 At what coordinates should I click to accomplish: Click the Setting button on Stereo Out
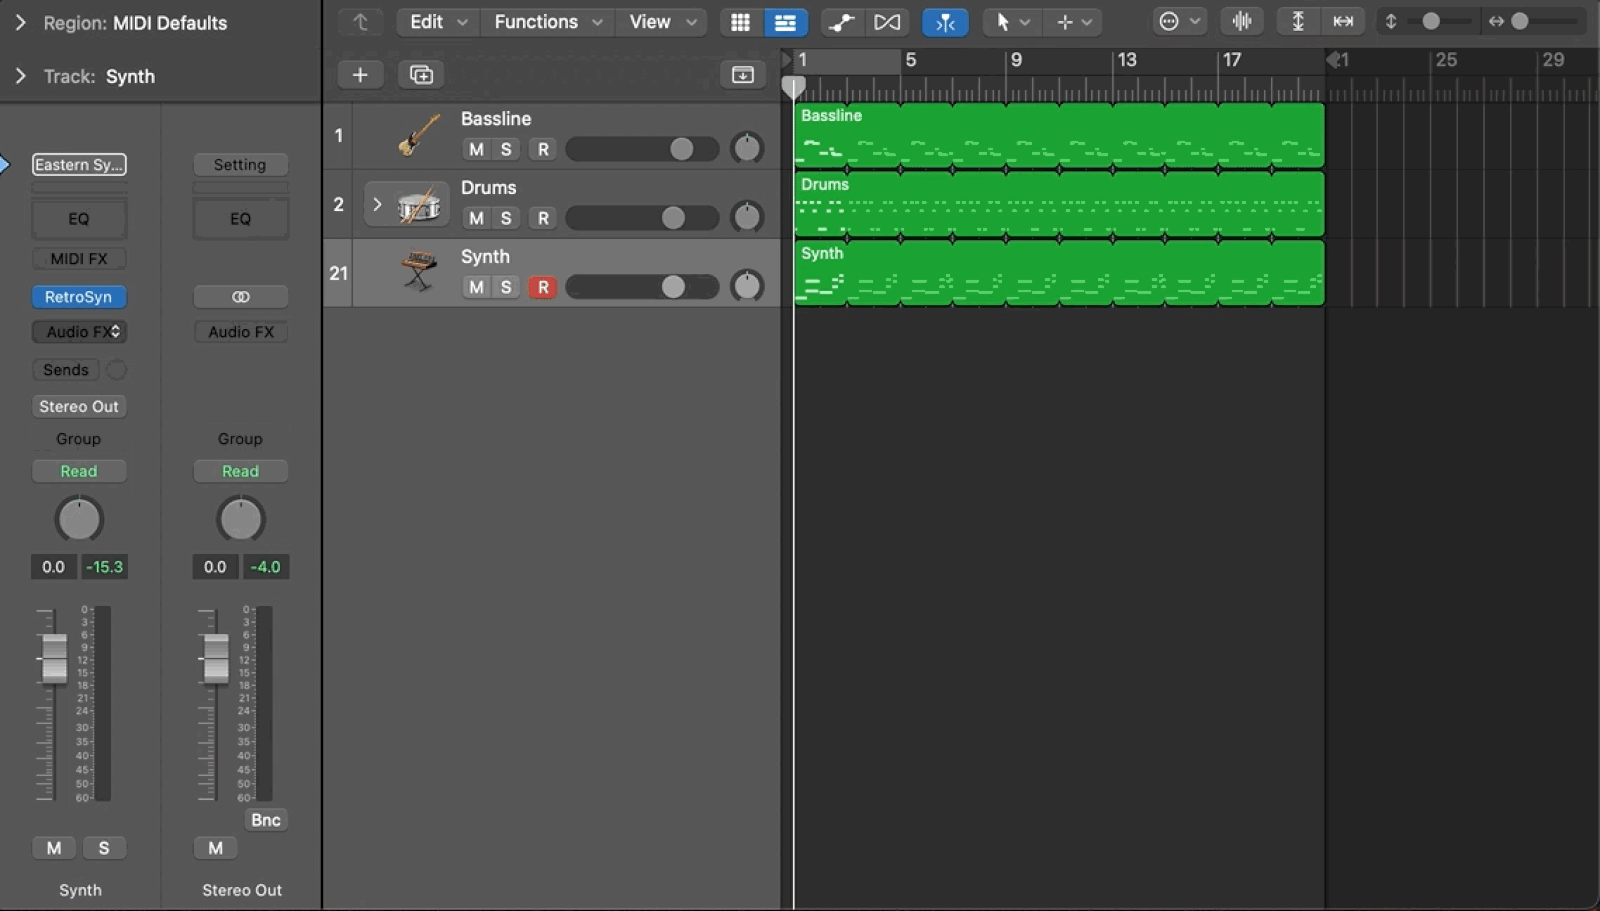[x=240, y=164]
